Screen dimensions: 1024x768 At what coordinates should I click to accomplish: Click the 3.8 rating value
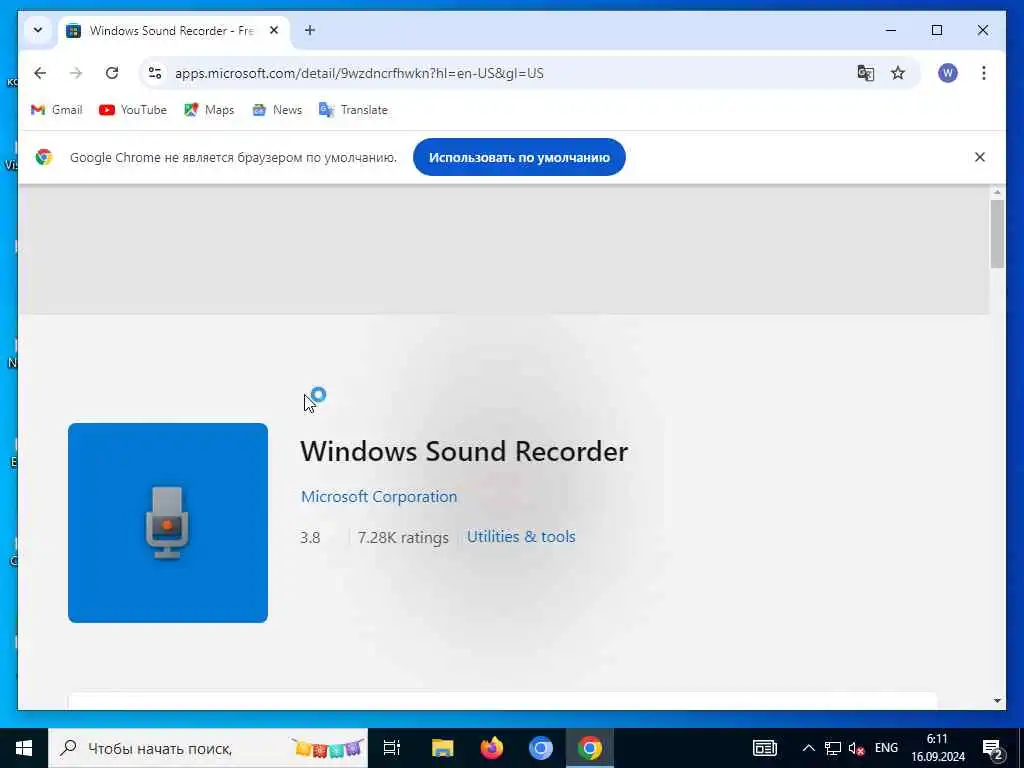(310, 537)
